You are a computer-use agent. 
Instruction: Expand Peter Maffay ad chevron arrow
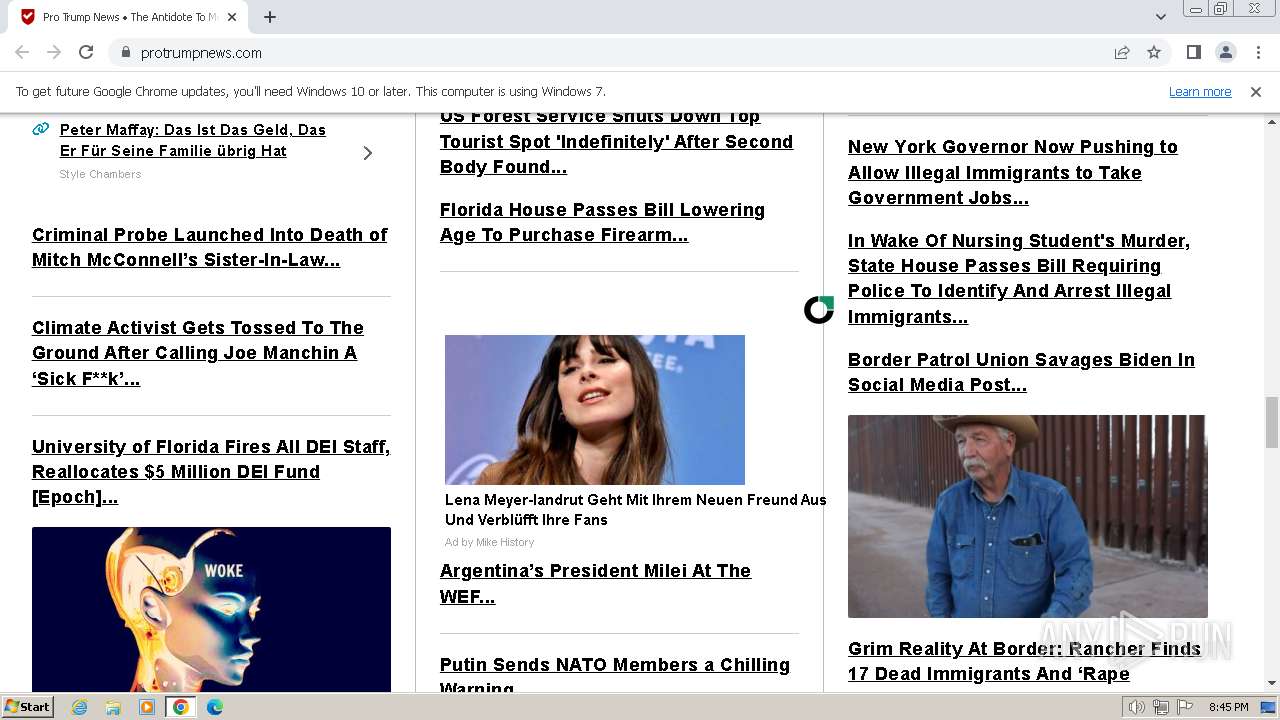click(367, 153)
